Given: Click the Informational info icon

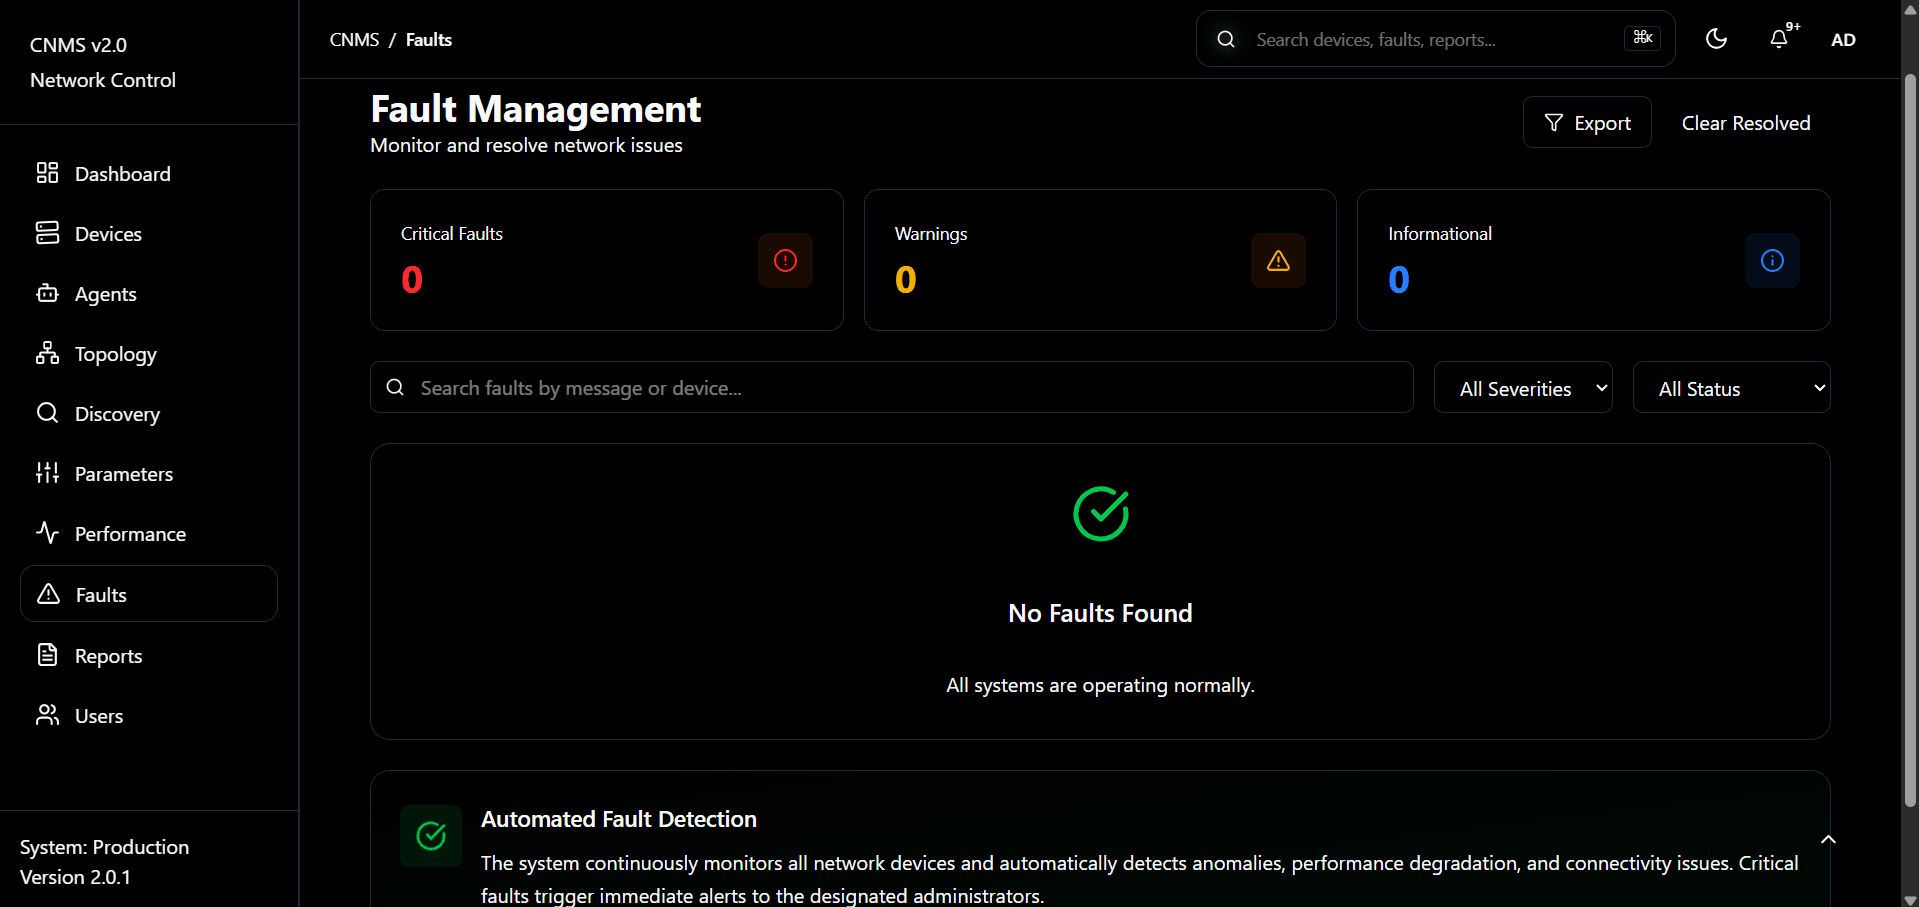Looking at the screenshot, I should tap(1772, 261).
